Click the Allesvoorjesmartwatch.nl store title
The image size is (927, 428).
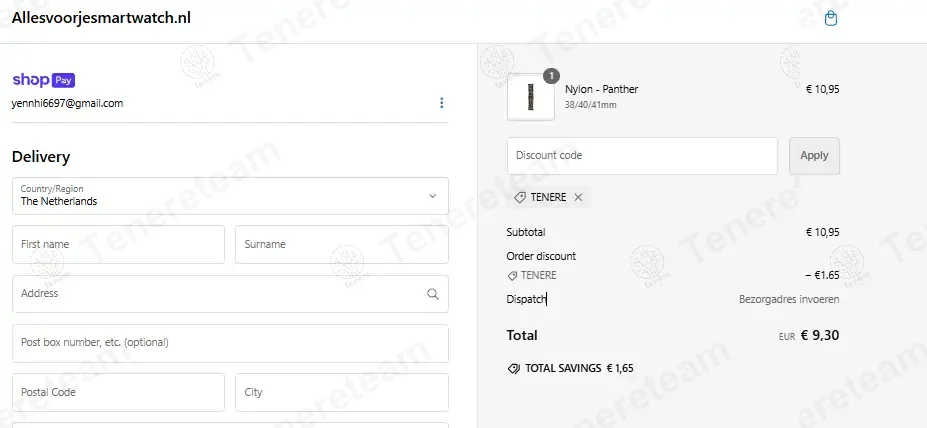click(x=101, y=18)
